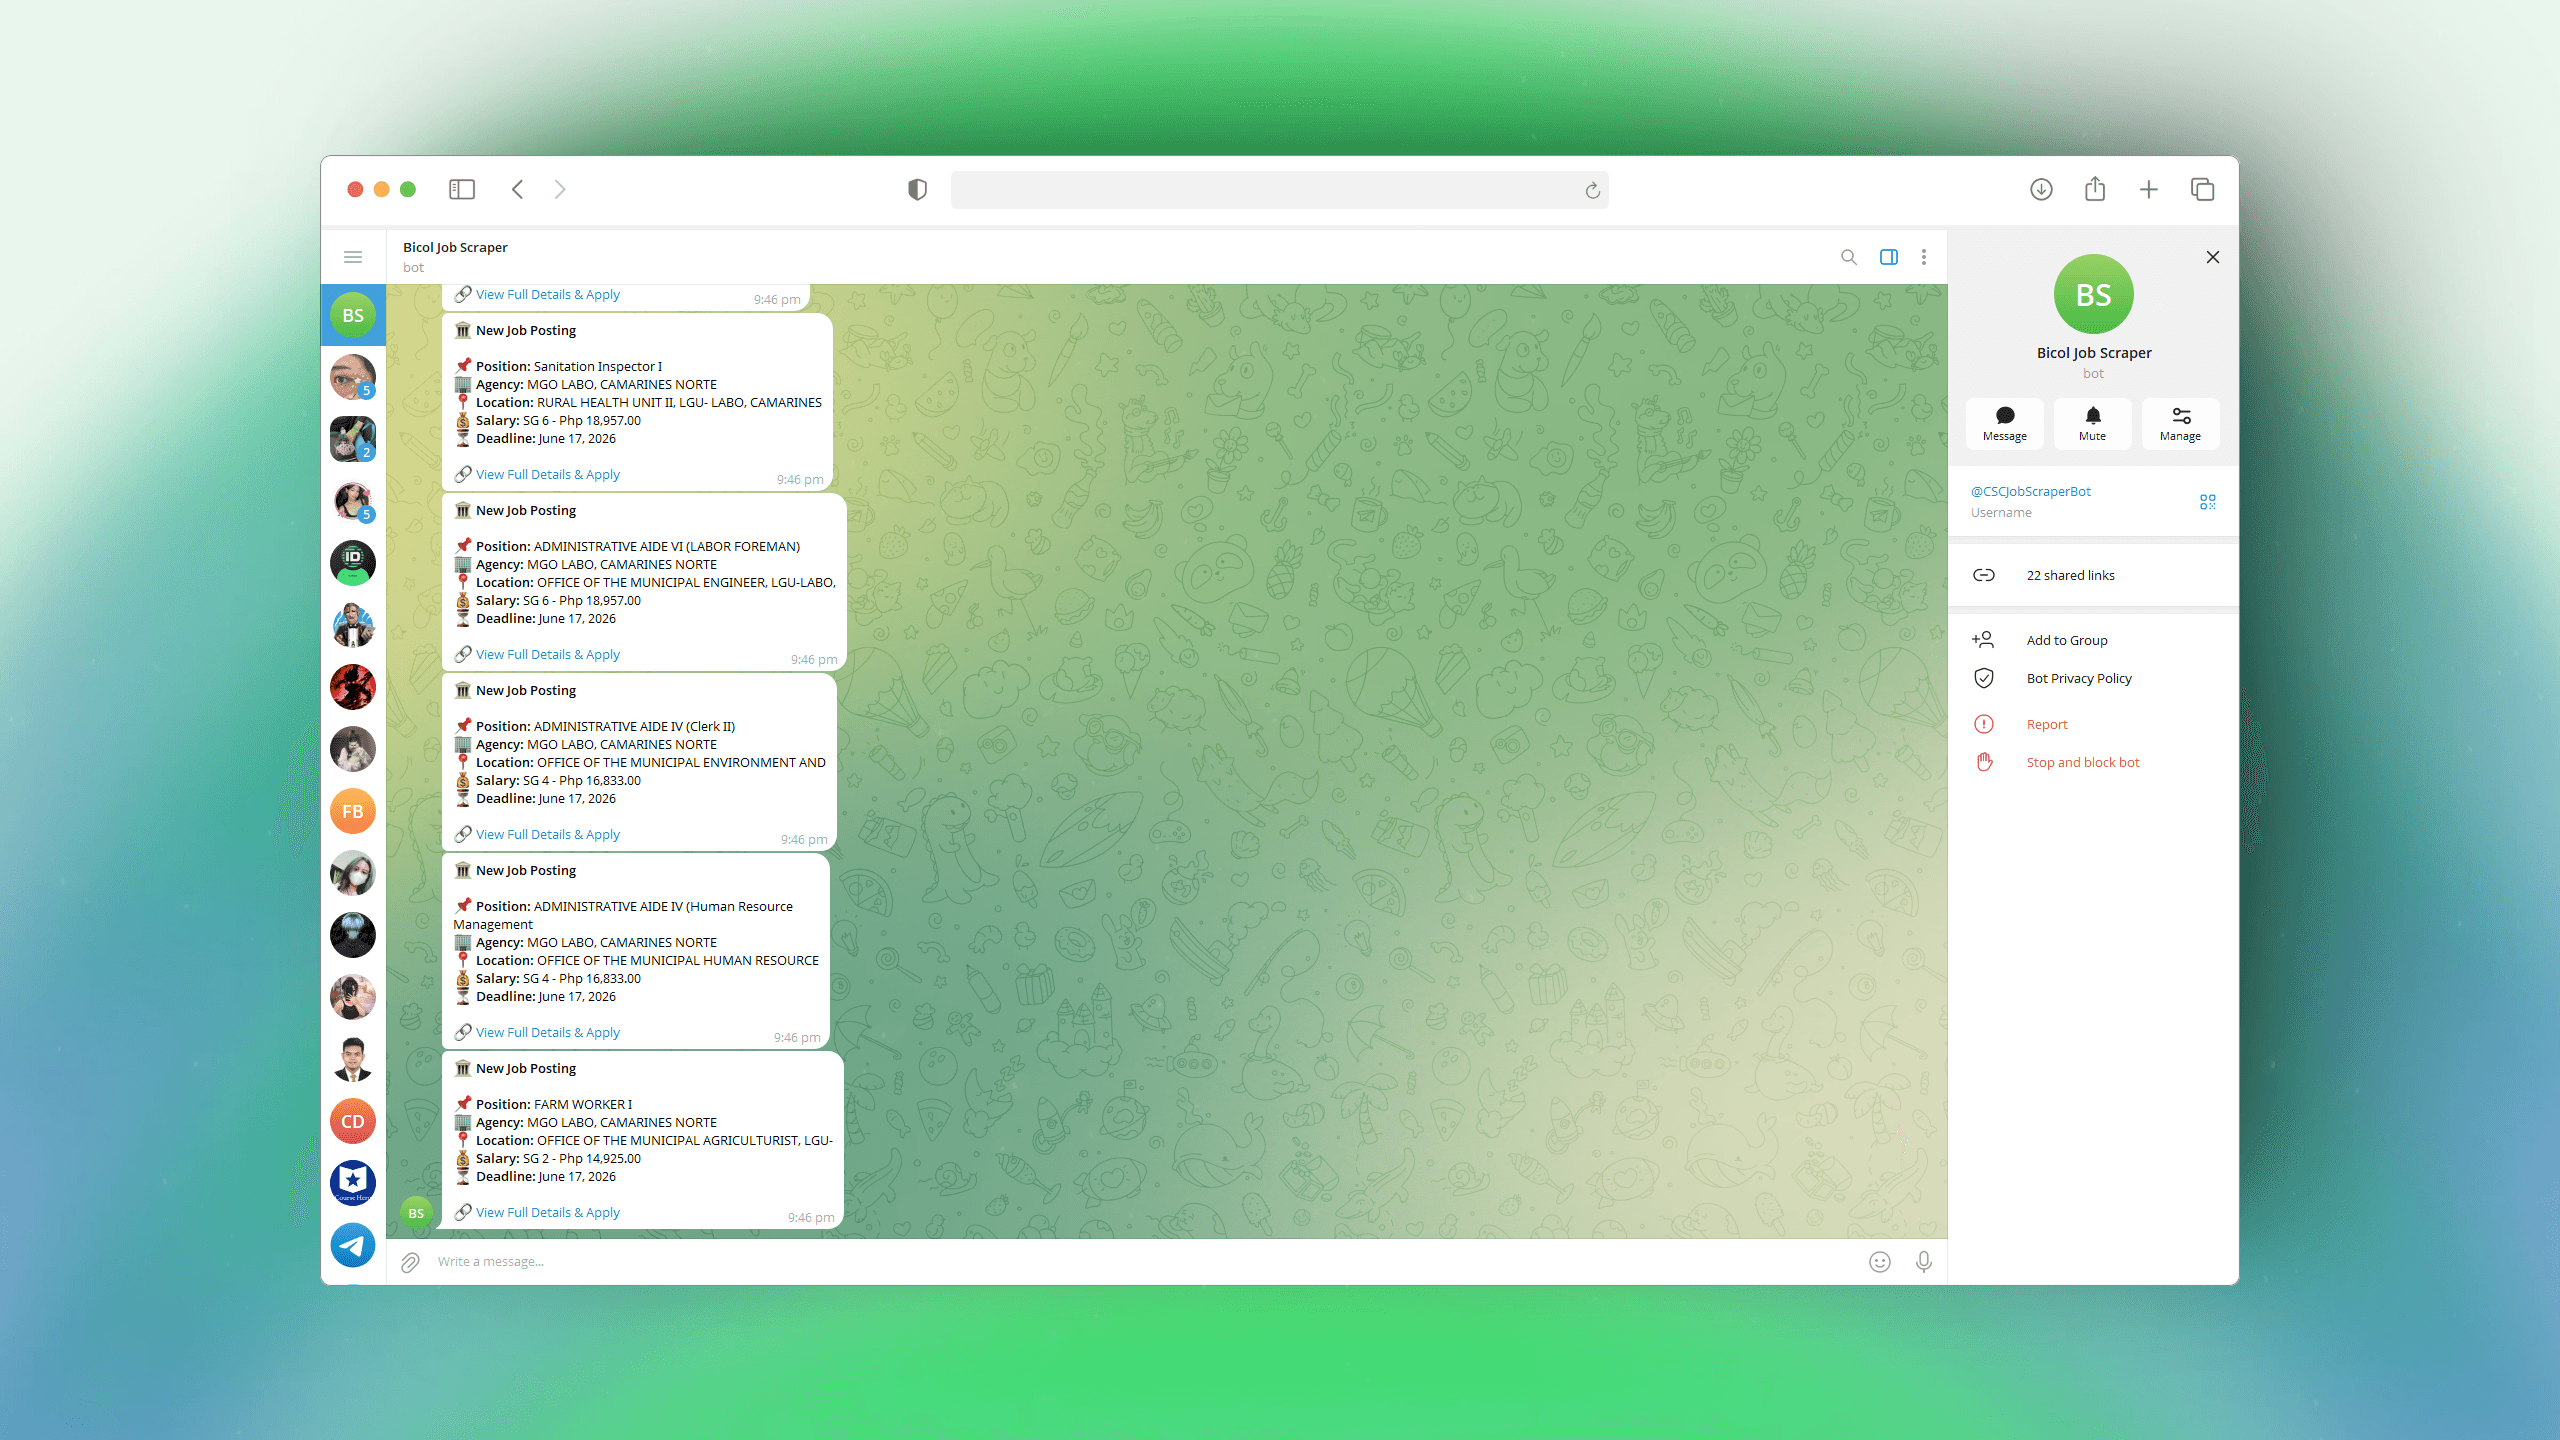
Task: Attach a file with paperclip icon
Action: (410, 1262)
